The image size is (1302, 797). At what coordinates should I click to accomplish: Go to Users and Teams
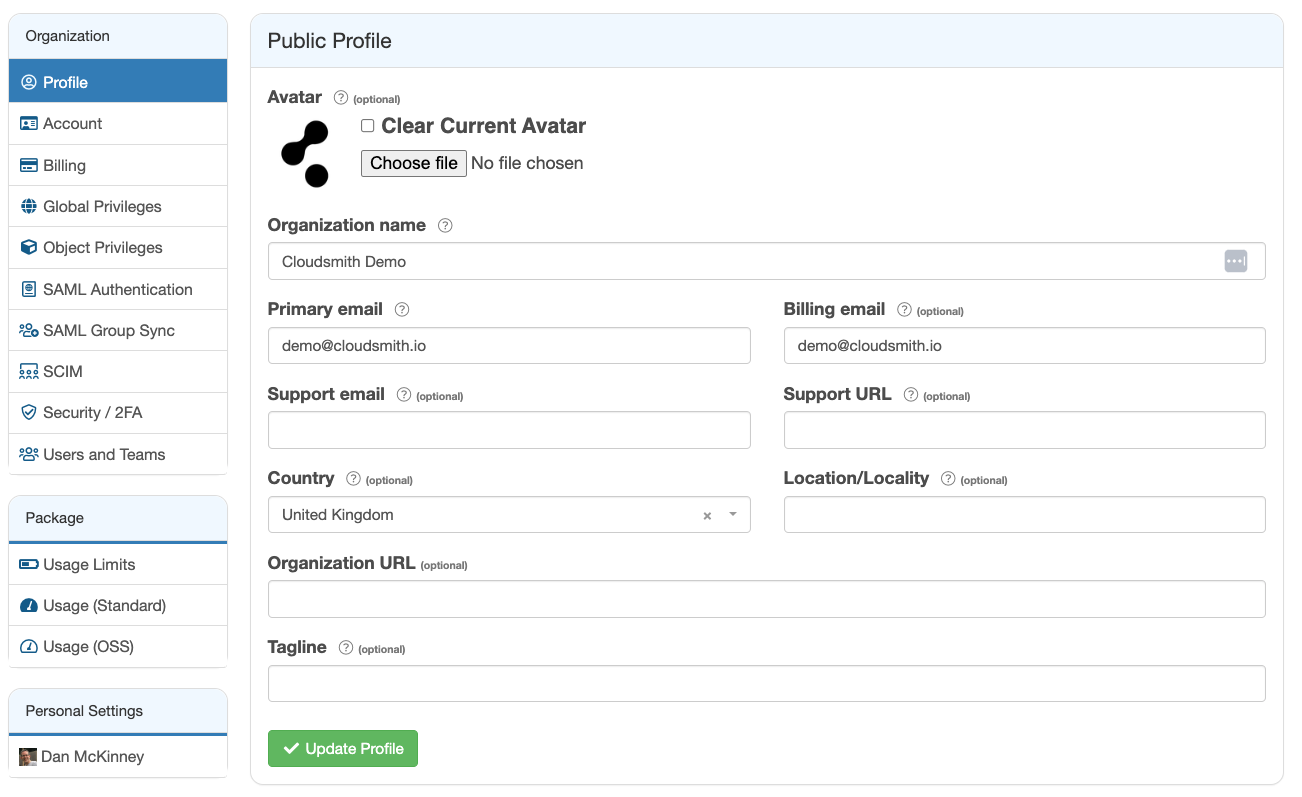tap(118, 455)
